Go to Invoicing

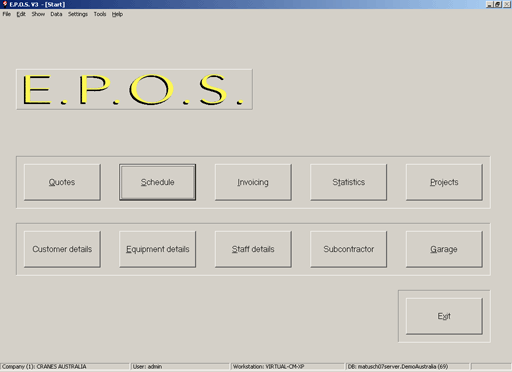[x=253, y=182]
